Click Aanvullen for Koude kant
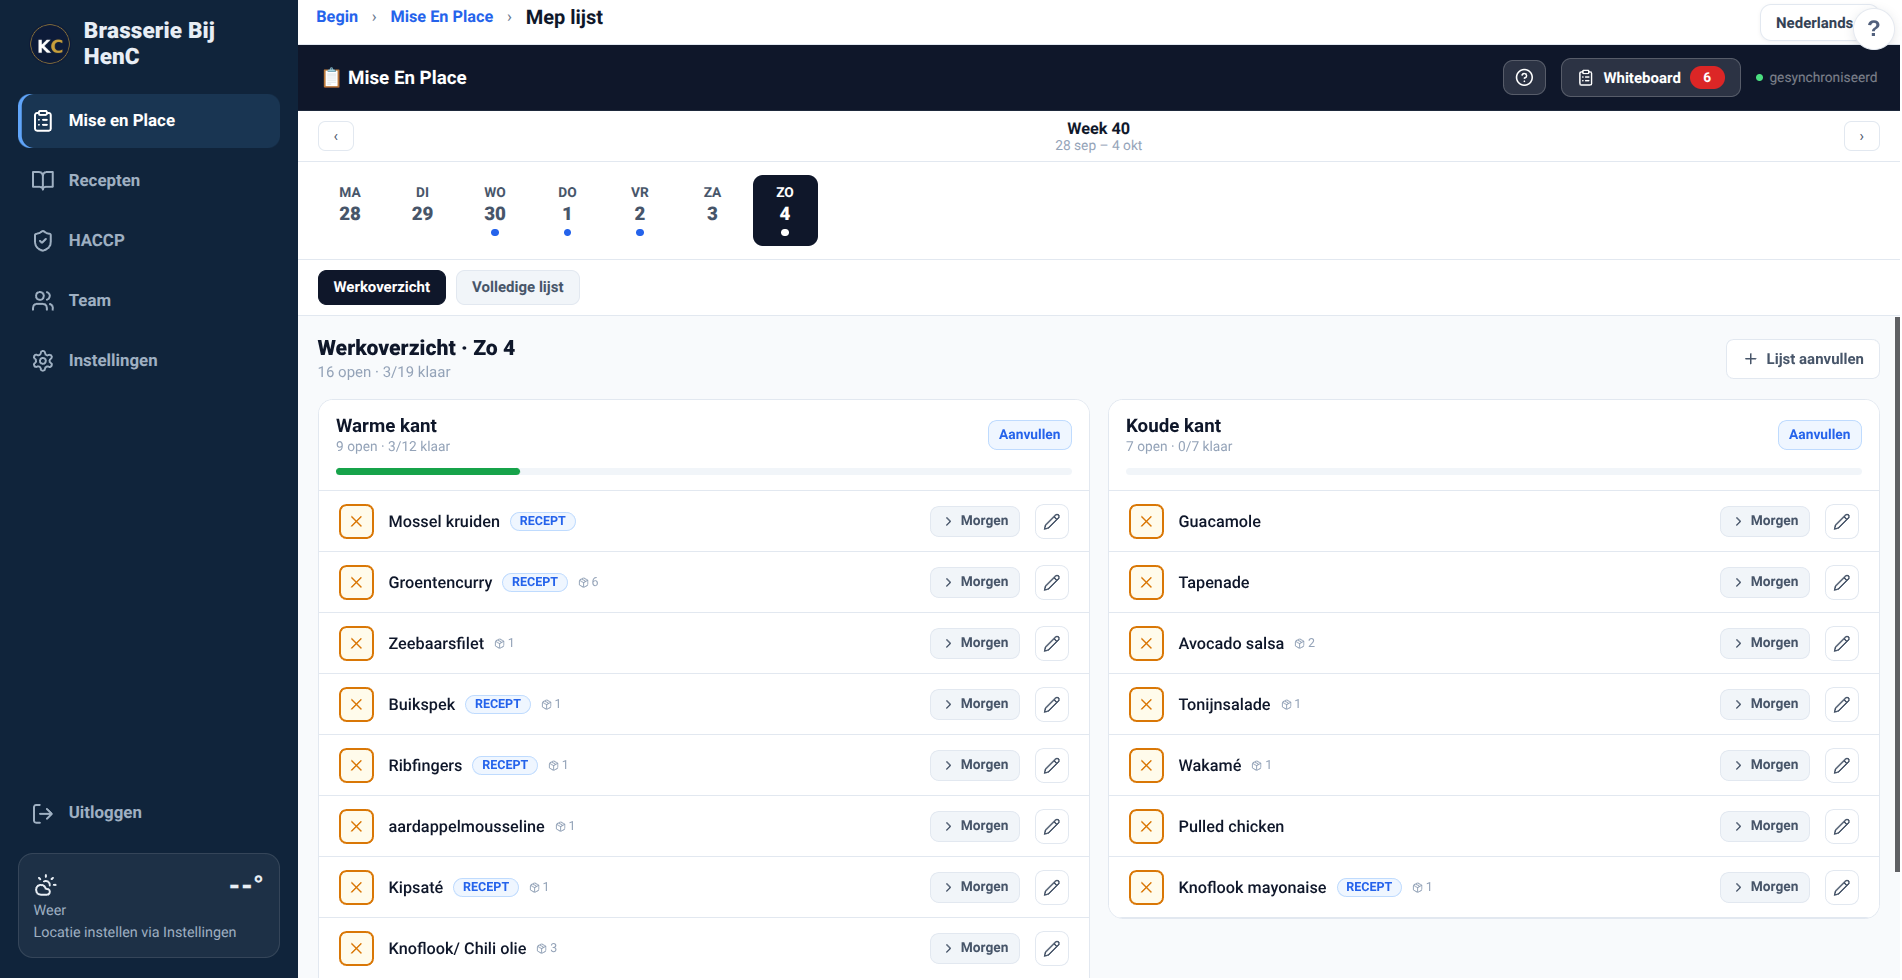This screenshot has width=1902, height=980. 1820,434
